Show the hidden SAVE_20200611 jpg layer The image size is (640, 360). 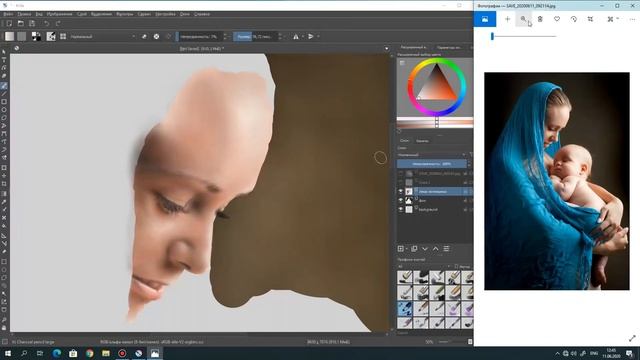[400, 173]
